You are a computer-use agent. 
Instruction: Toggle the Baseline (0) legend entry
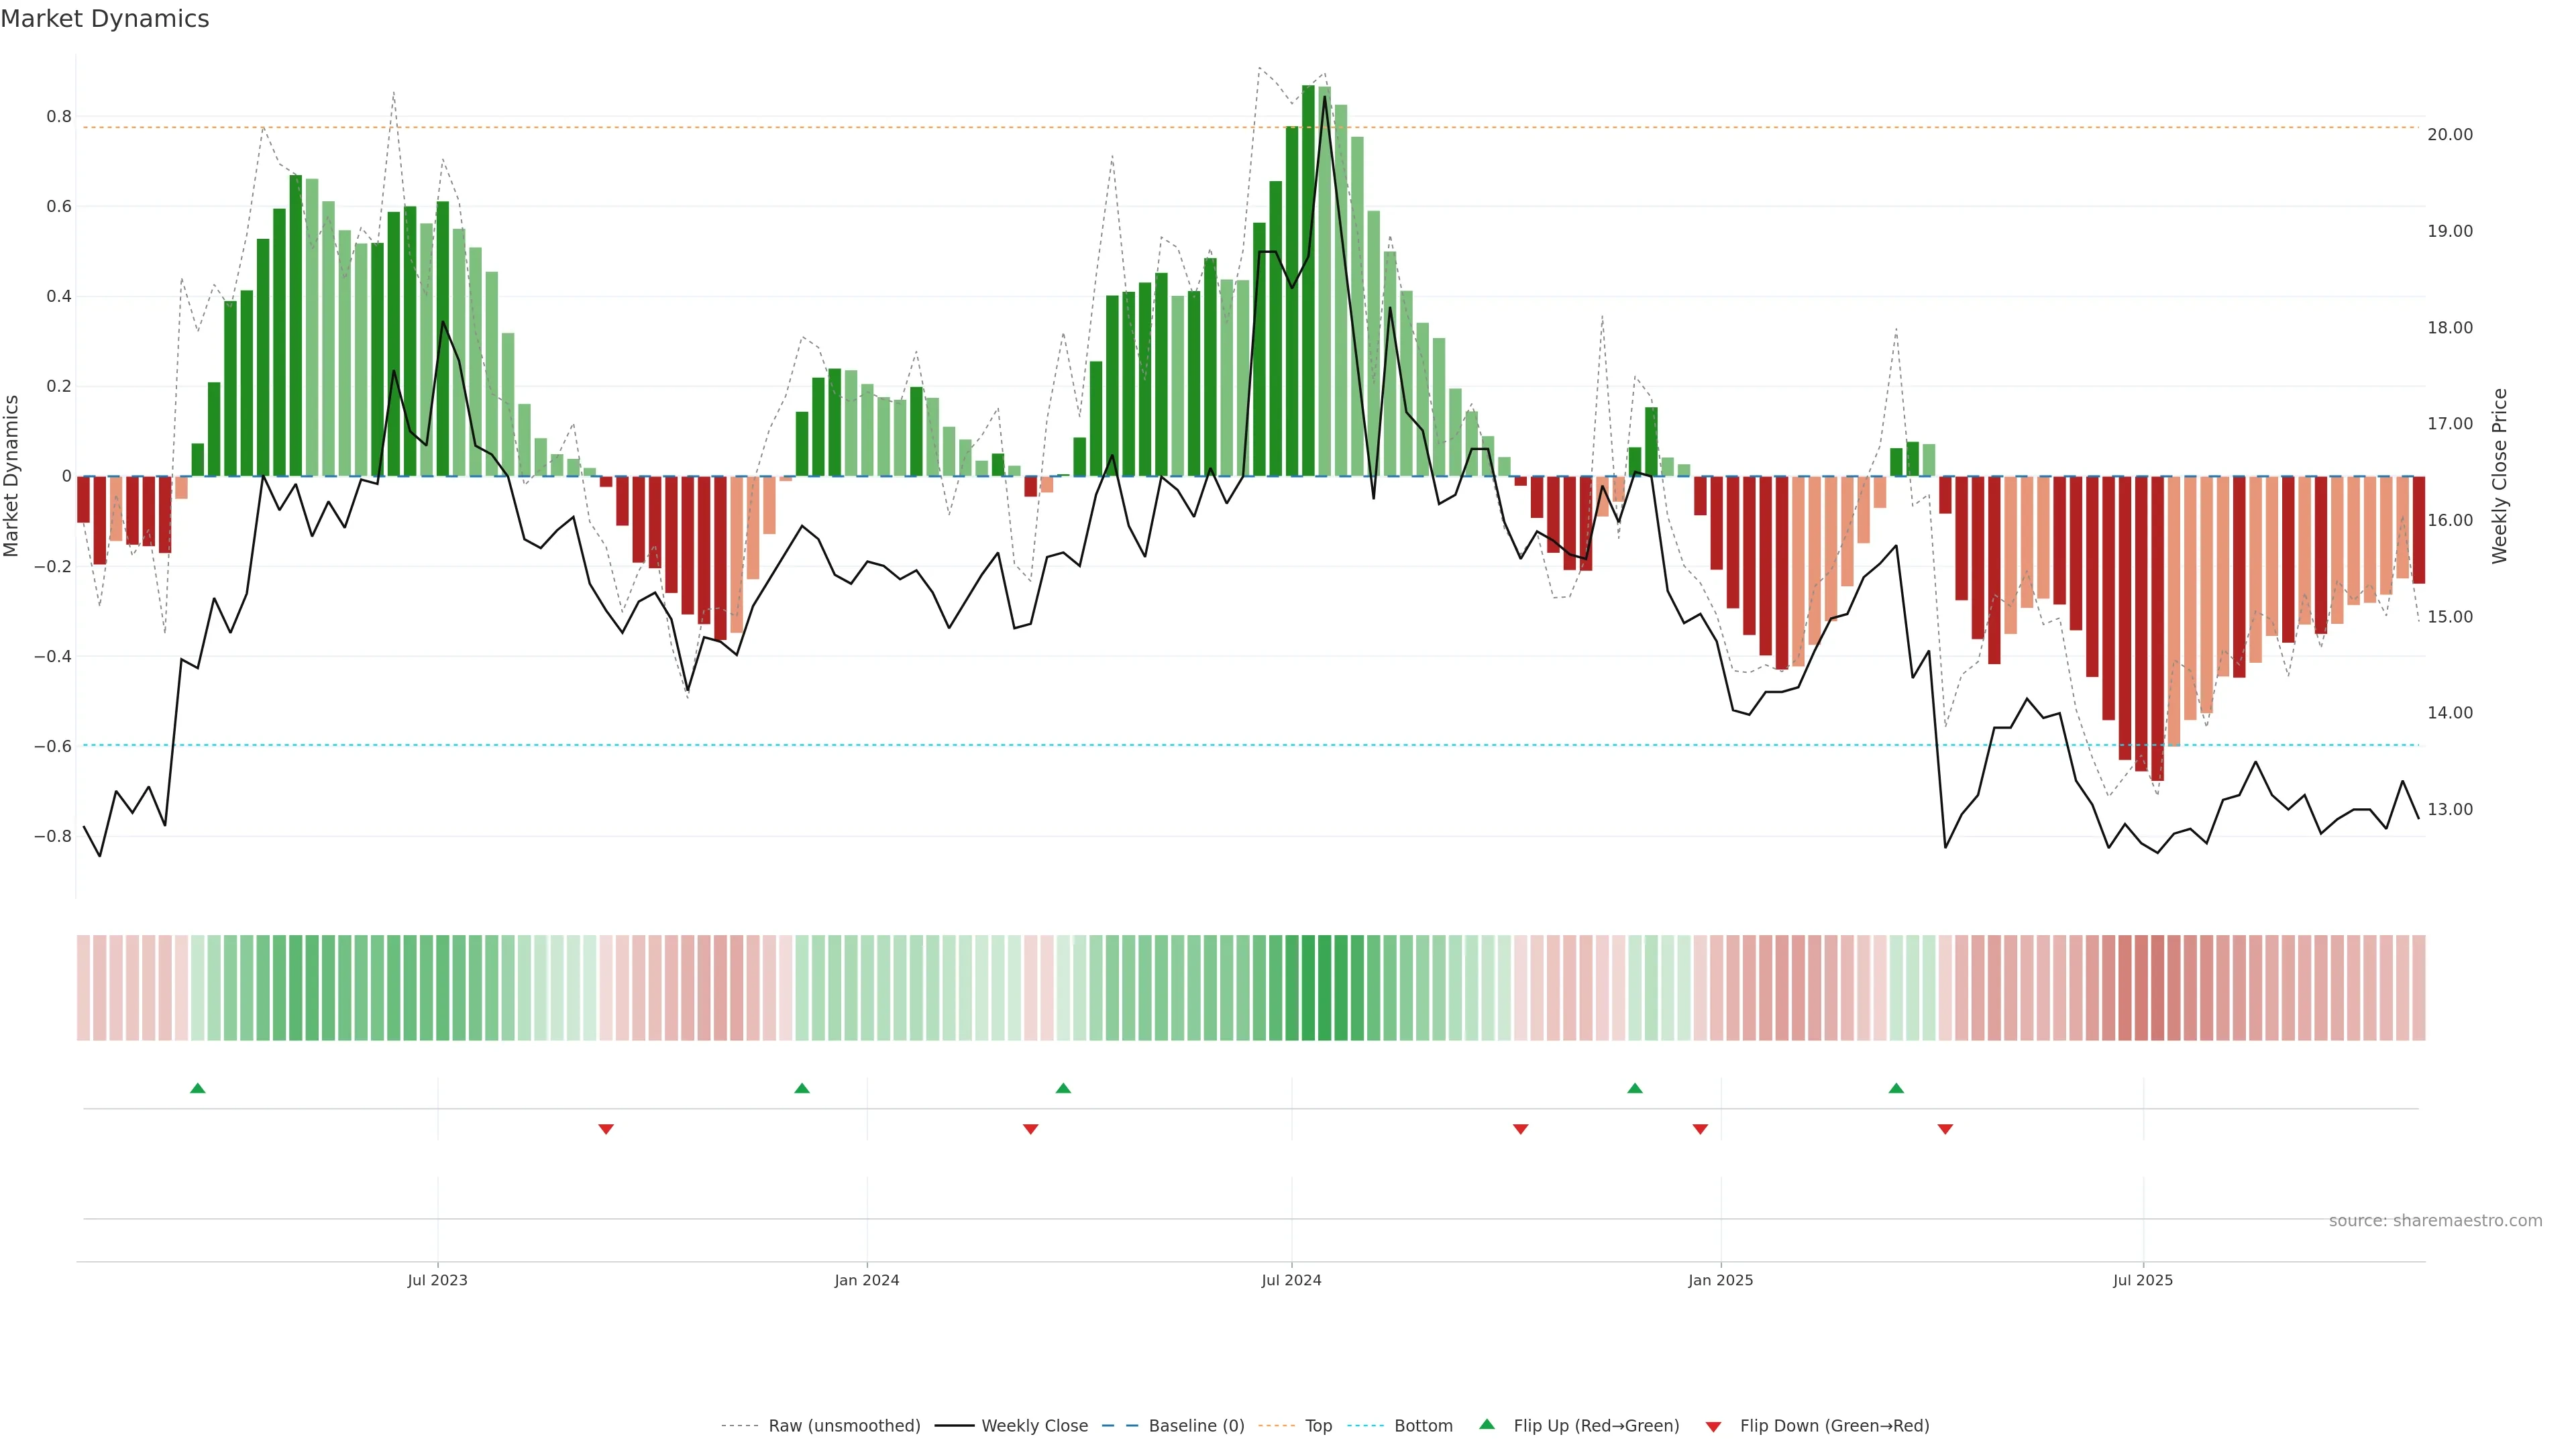tap(1196, 1426)
